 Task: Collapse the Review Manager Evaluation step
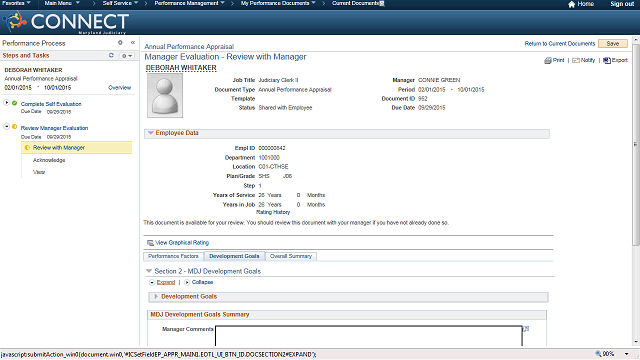point(7,127)
